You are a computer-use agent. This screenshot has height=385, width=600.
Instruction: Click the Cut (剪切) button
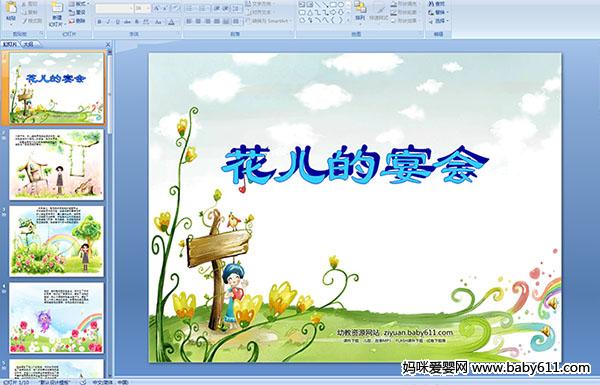30,4
